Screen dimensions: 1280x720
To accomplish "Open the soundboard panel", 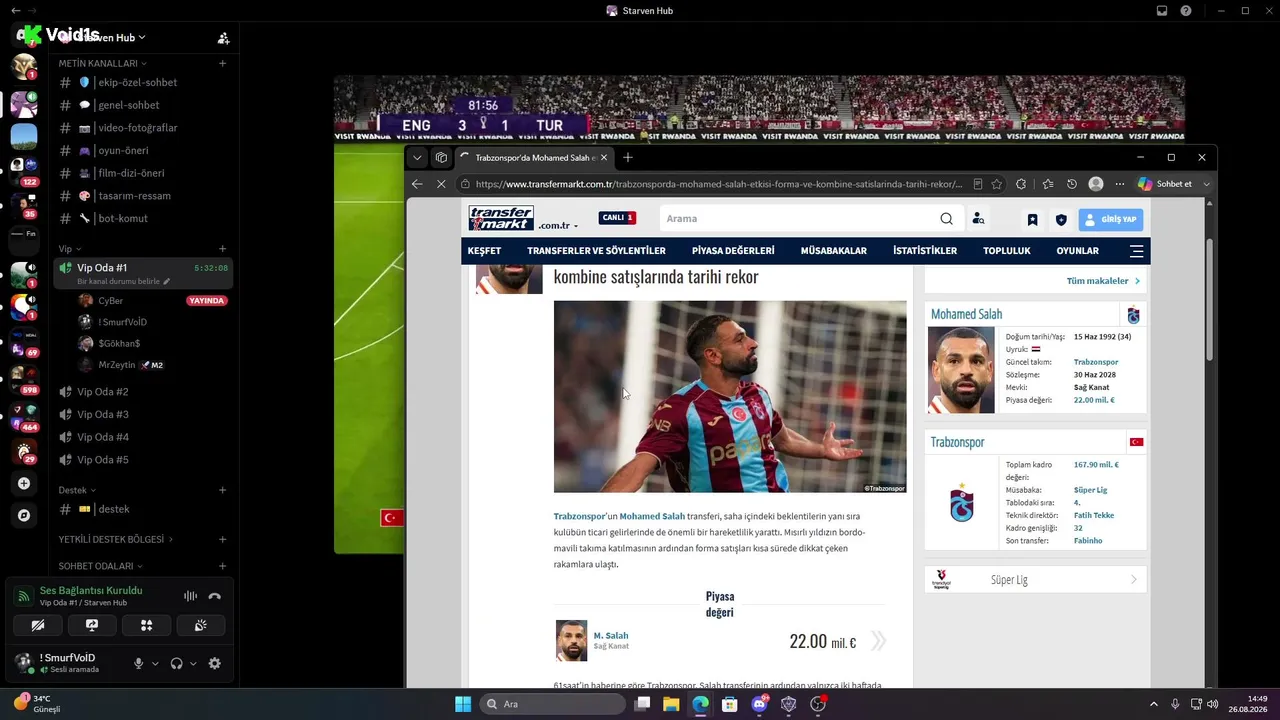I will tap(200, 626).
